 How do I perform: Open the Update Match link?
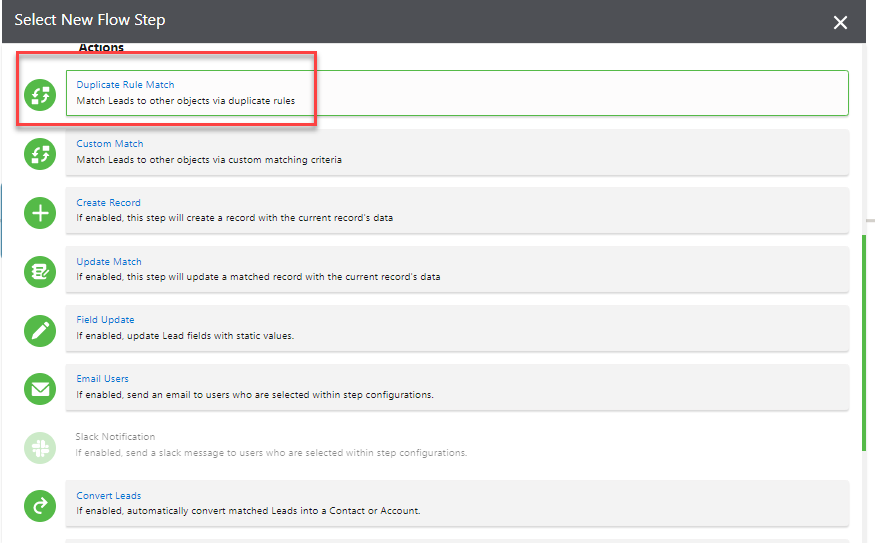[109, 262]
